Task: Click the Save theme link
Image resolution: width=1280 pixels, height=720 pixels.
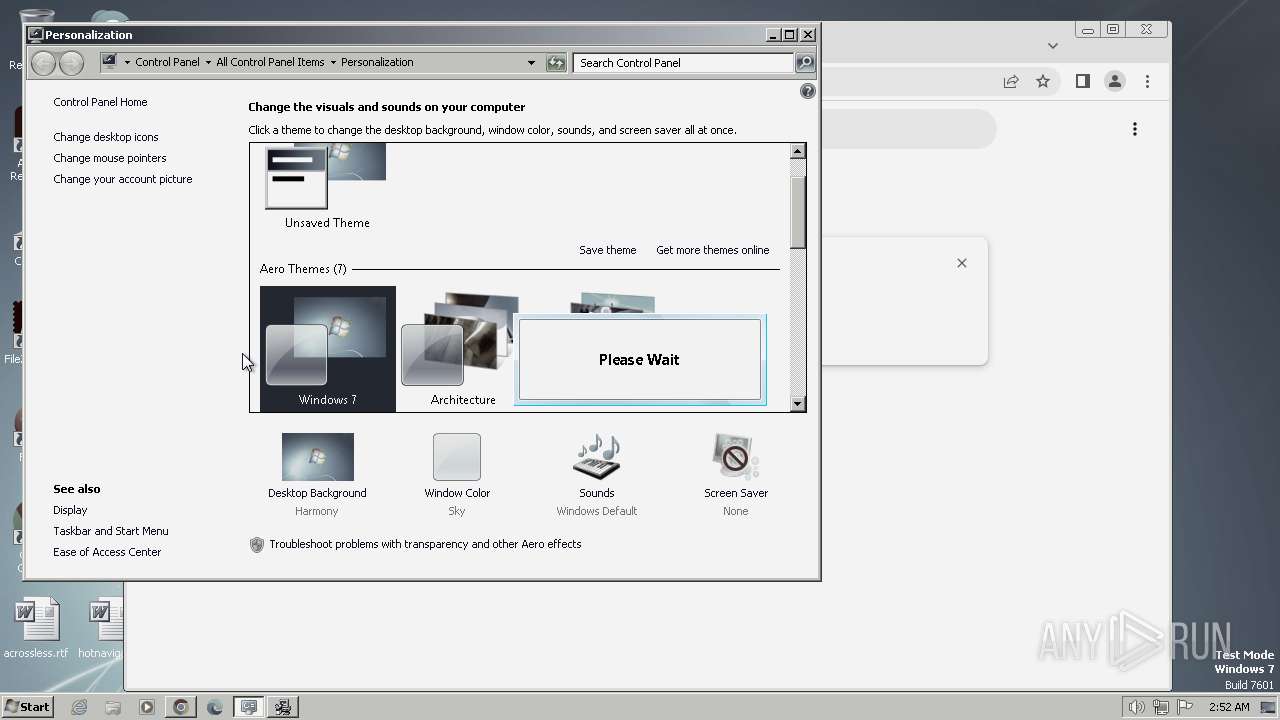Action: [608, 250]
